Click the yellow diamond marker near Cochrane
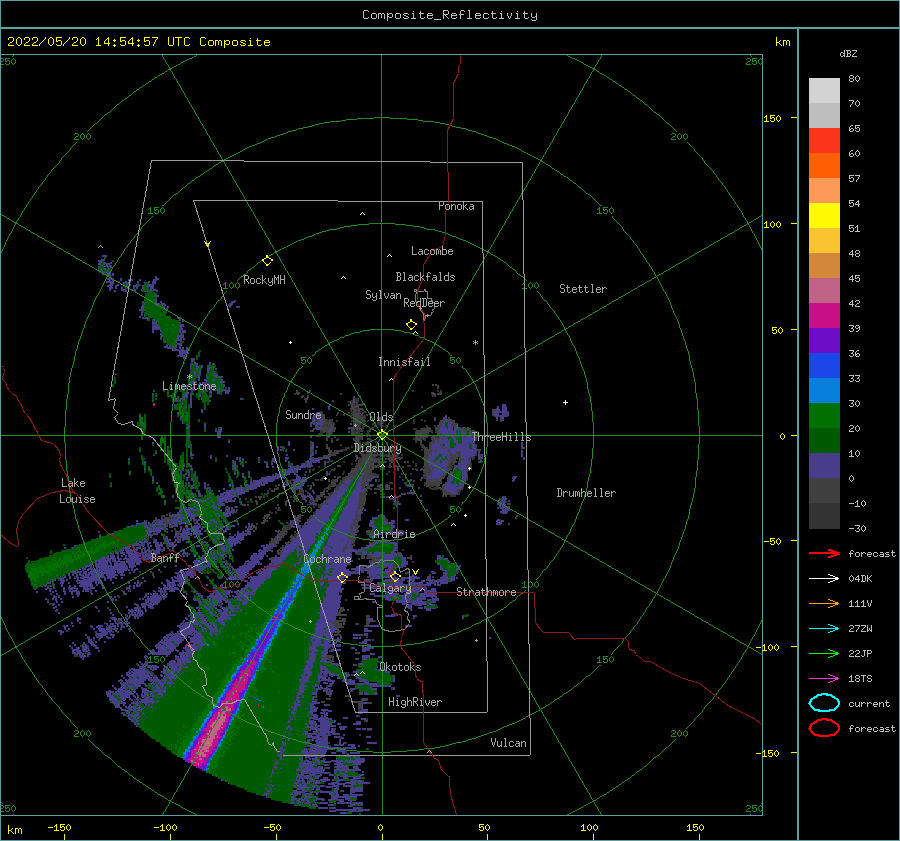Screen dimensions: 900x841 click(343, 577)
